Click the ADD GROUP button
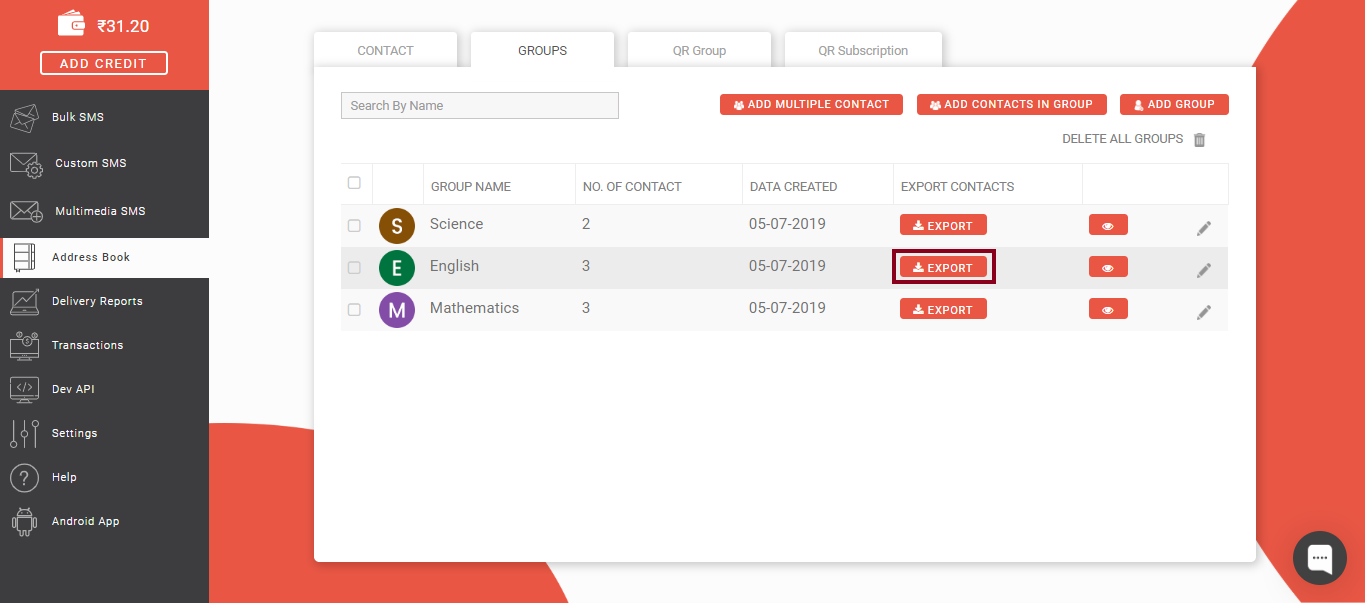The width and height of the screenshot is (1365, 603). [1174, 104]
